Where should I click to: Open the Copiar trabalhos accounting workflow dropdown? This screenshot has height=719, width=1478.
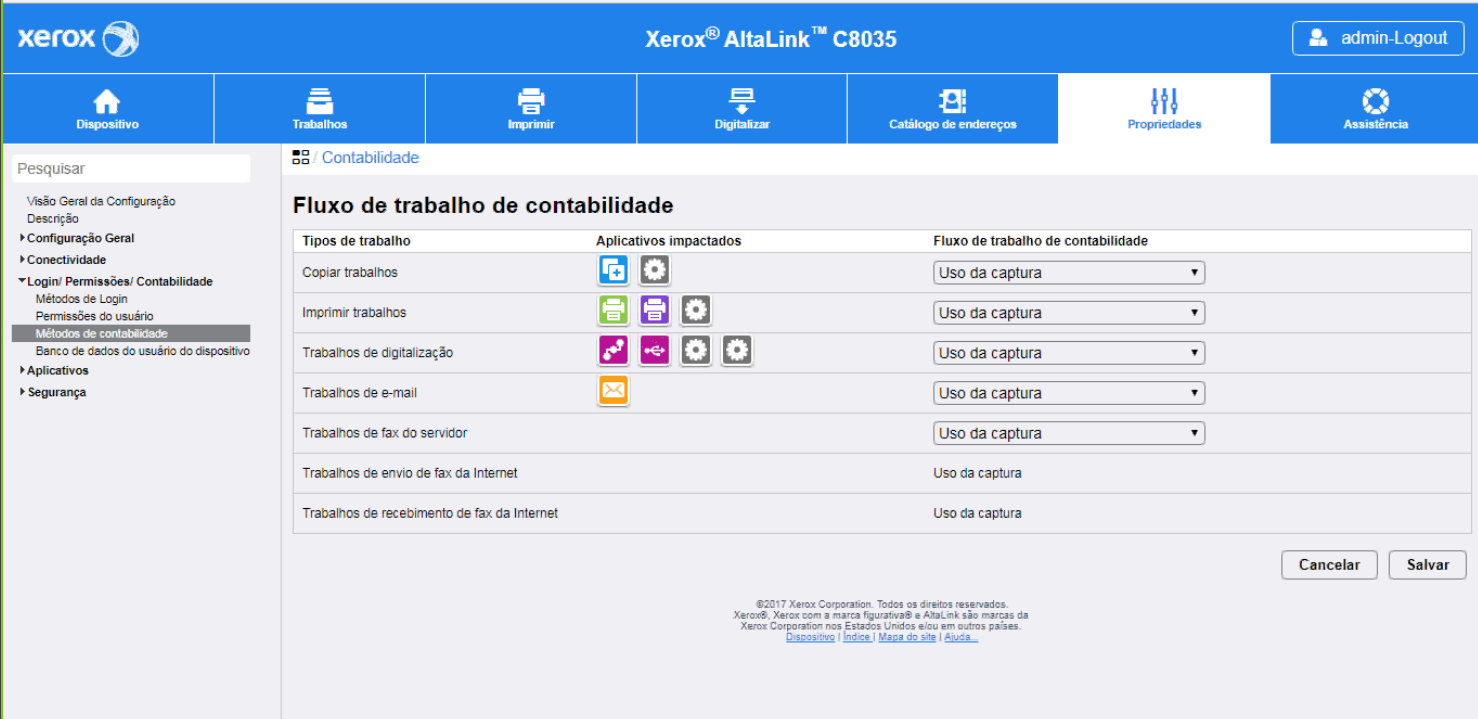(1068, 273)
